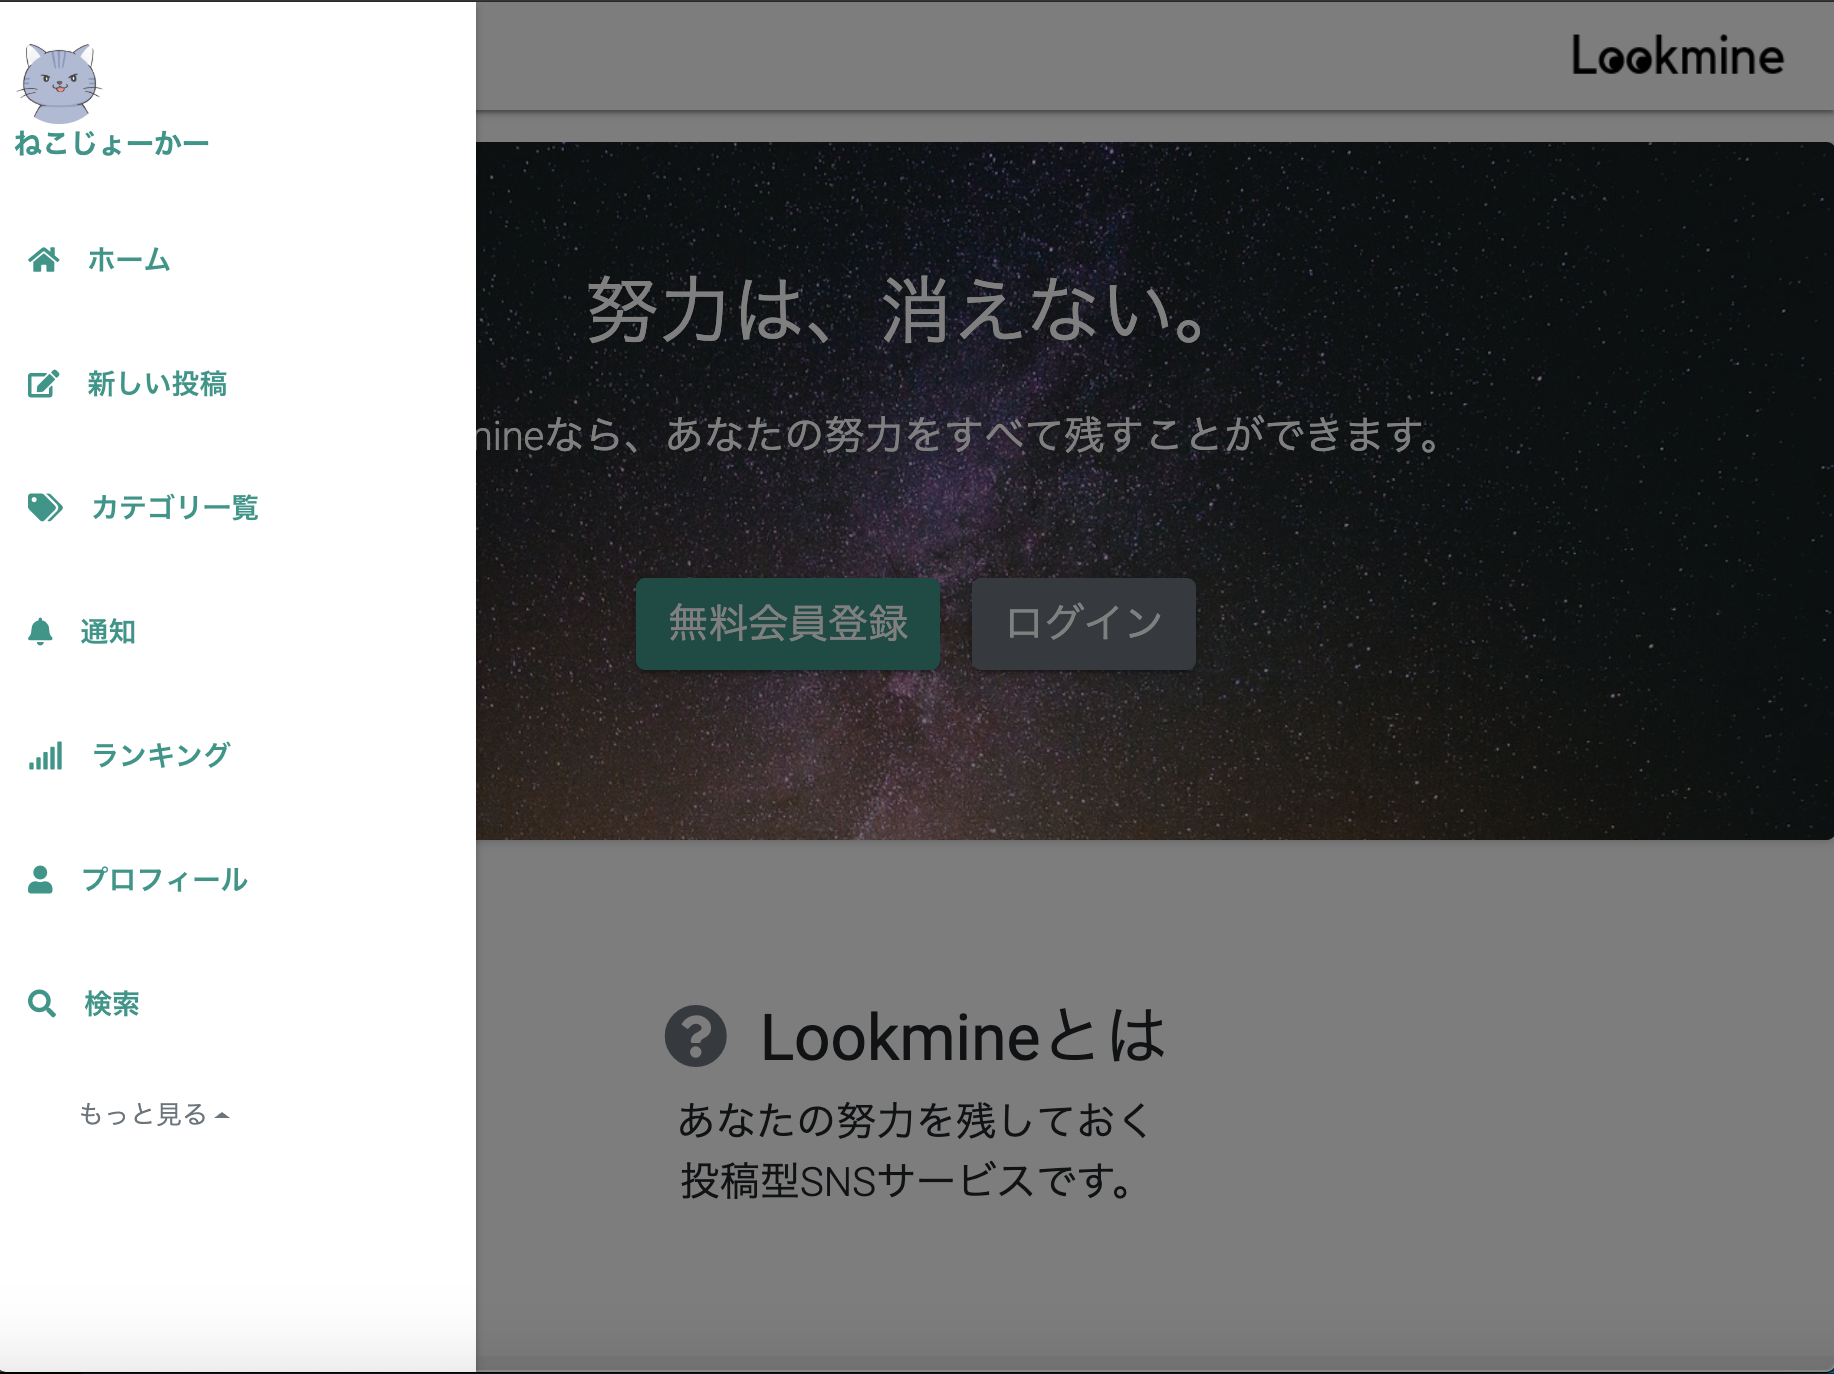The height and width of the screenshot is (1374, 1834).
Task: Go to ホーム menu item
Action: 129,260
